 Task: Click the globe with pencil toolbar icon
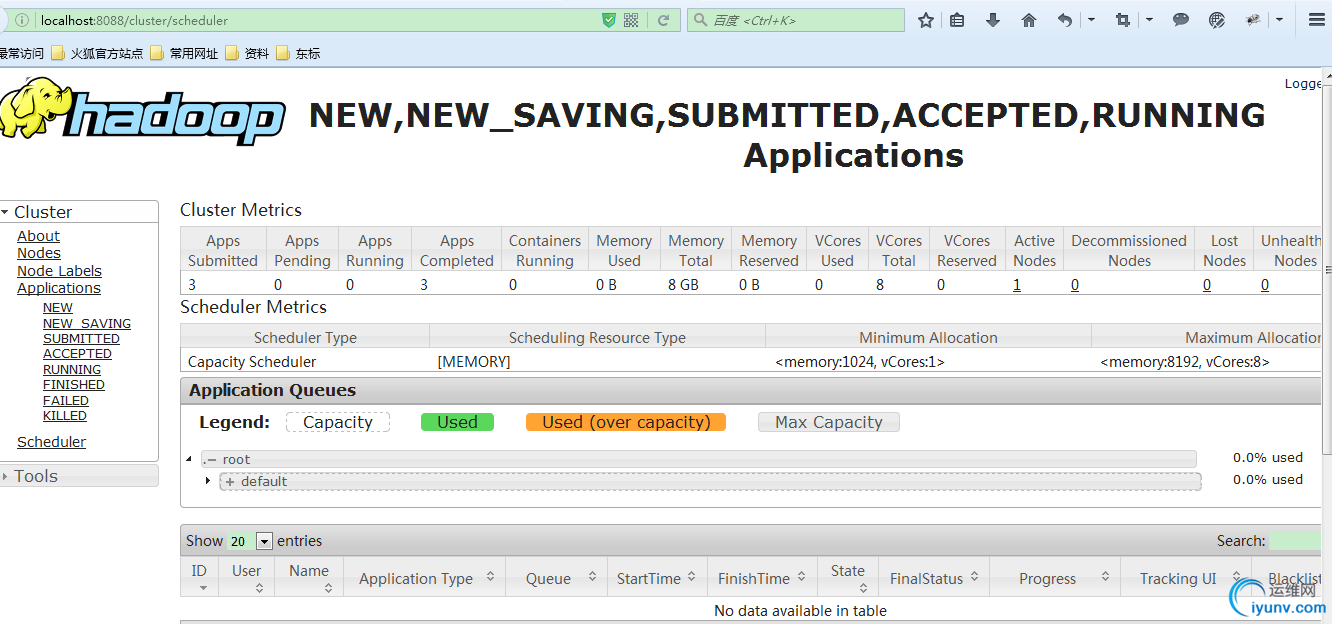coord(1217,20)
